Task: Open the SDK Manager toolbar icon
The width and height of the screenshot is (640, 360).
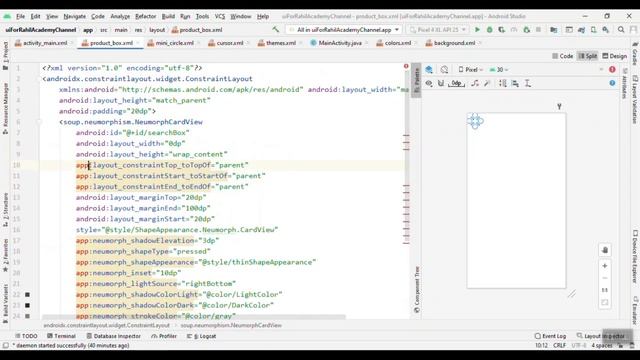Action: tap(605, 30)
